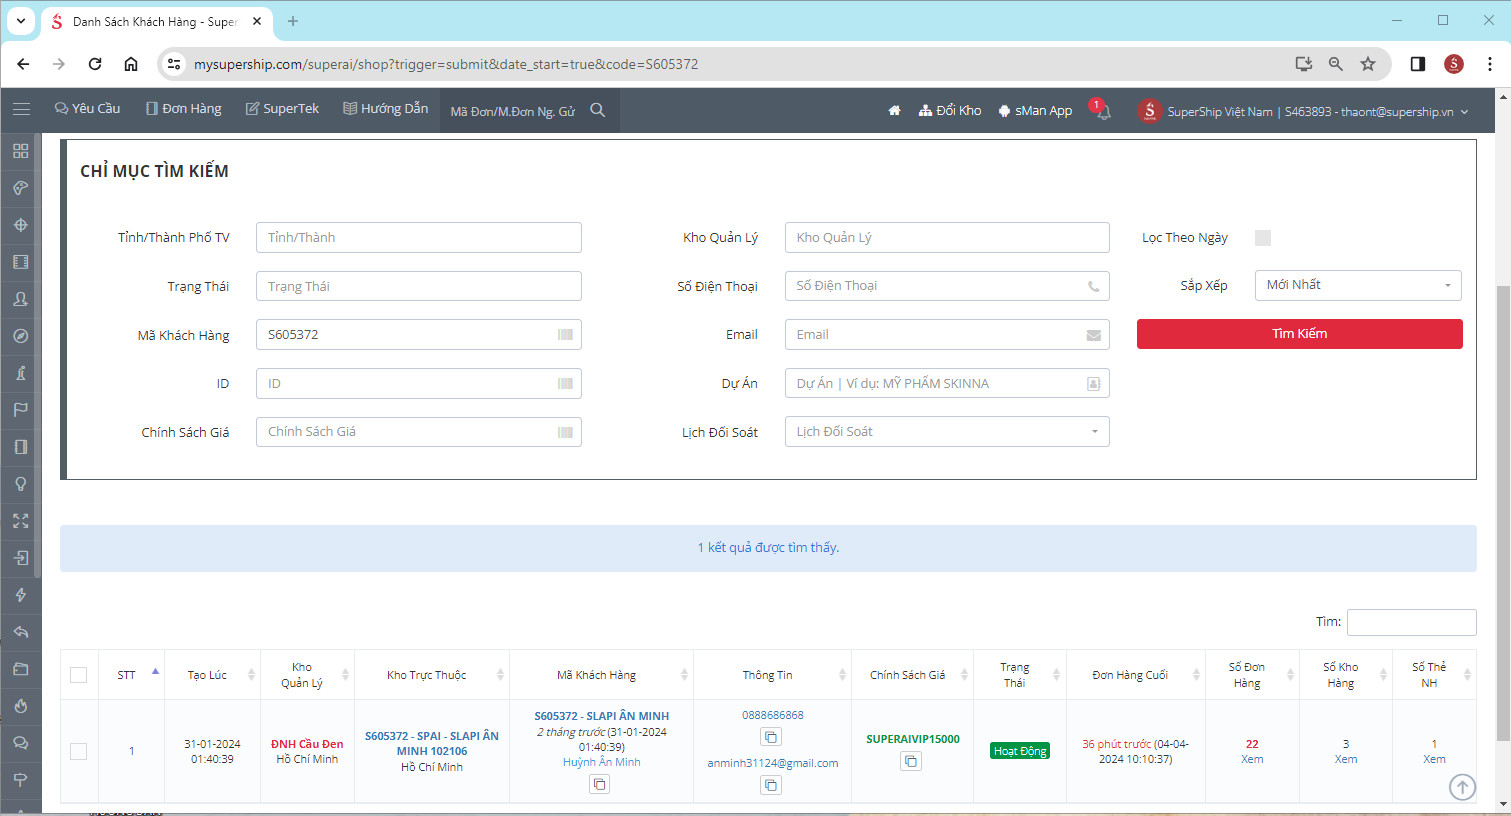The height and width of the screenshot is (816, 1511).
Task: Click the Mã Khách Hàng input field
Action: tap(419, 335)
